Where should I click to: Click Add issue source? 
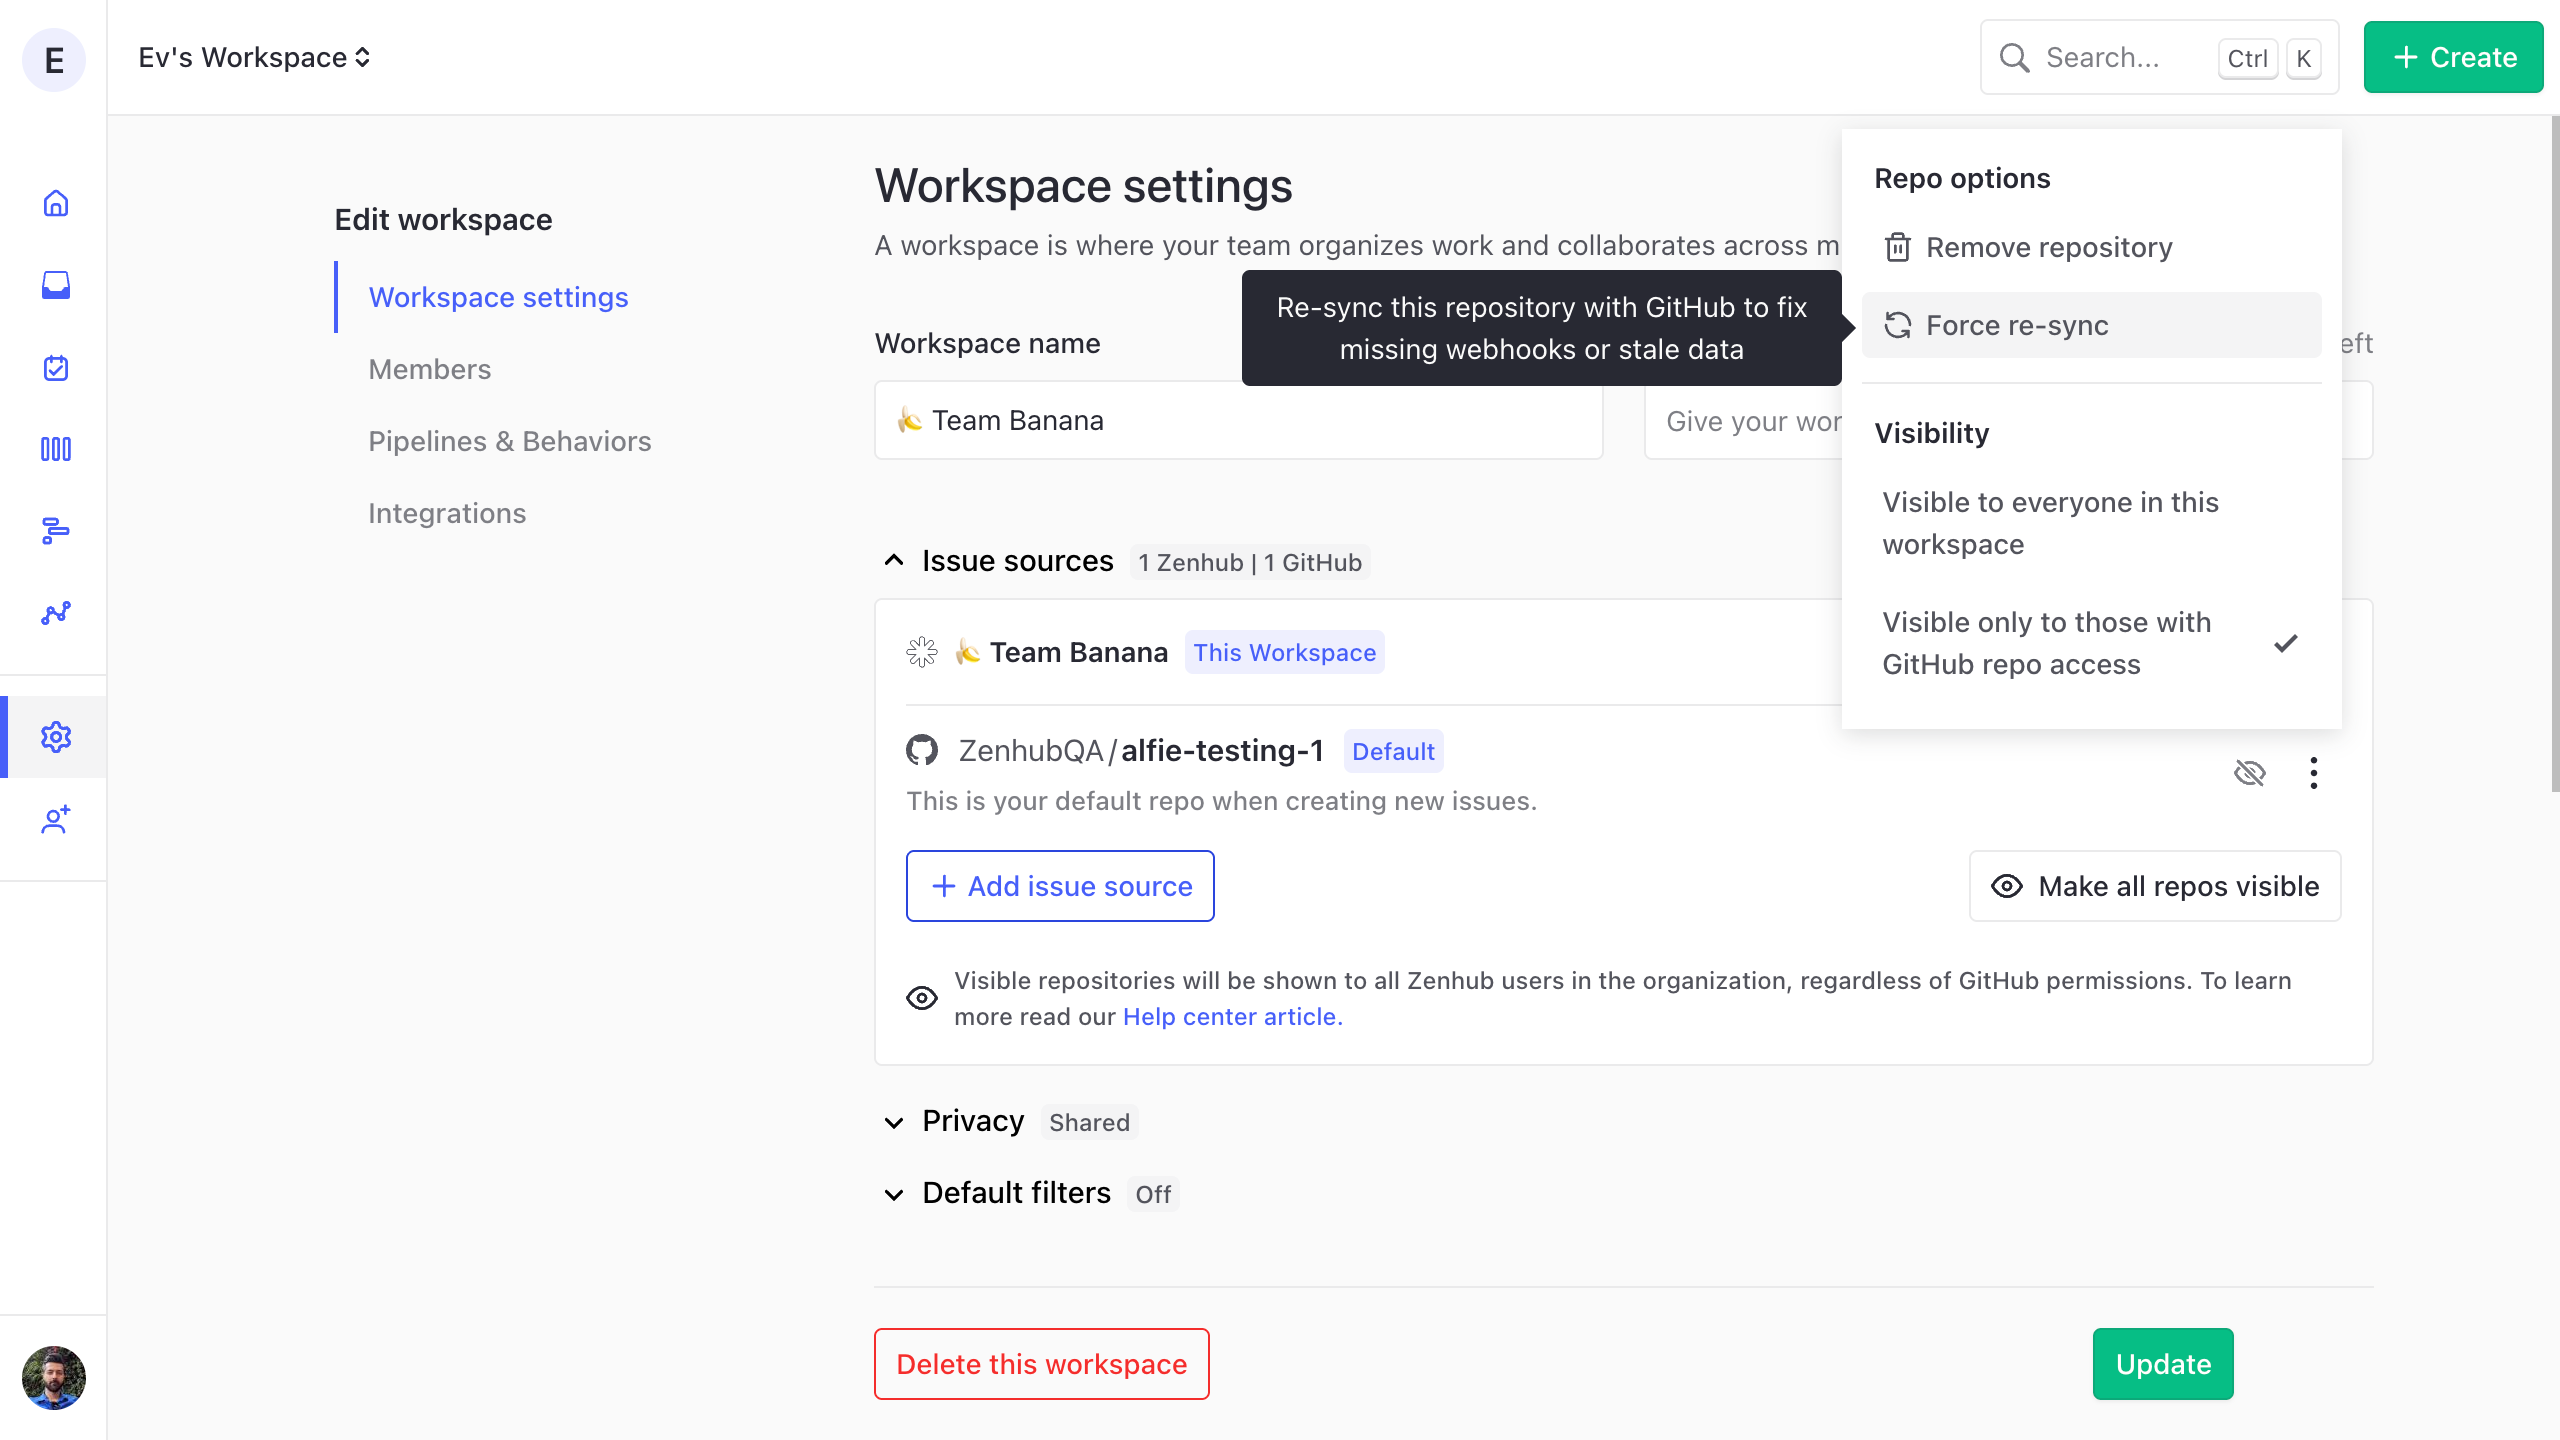(1060, 886)
